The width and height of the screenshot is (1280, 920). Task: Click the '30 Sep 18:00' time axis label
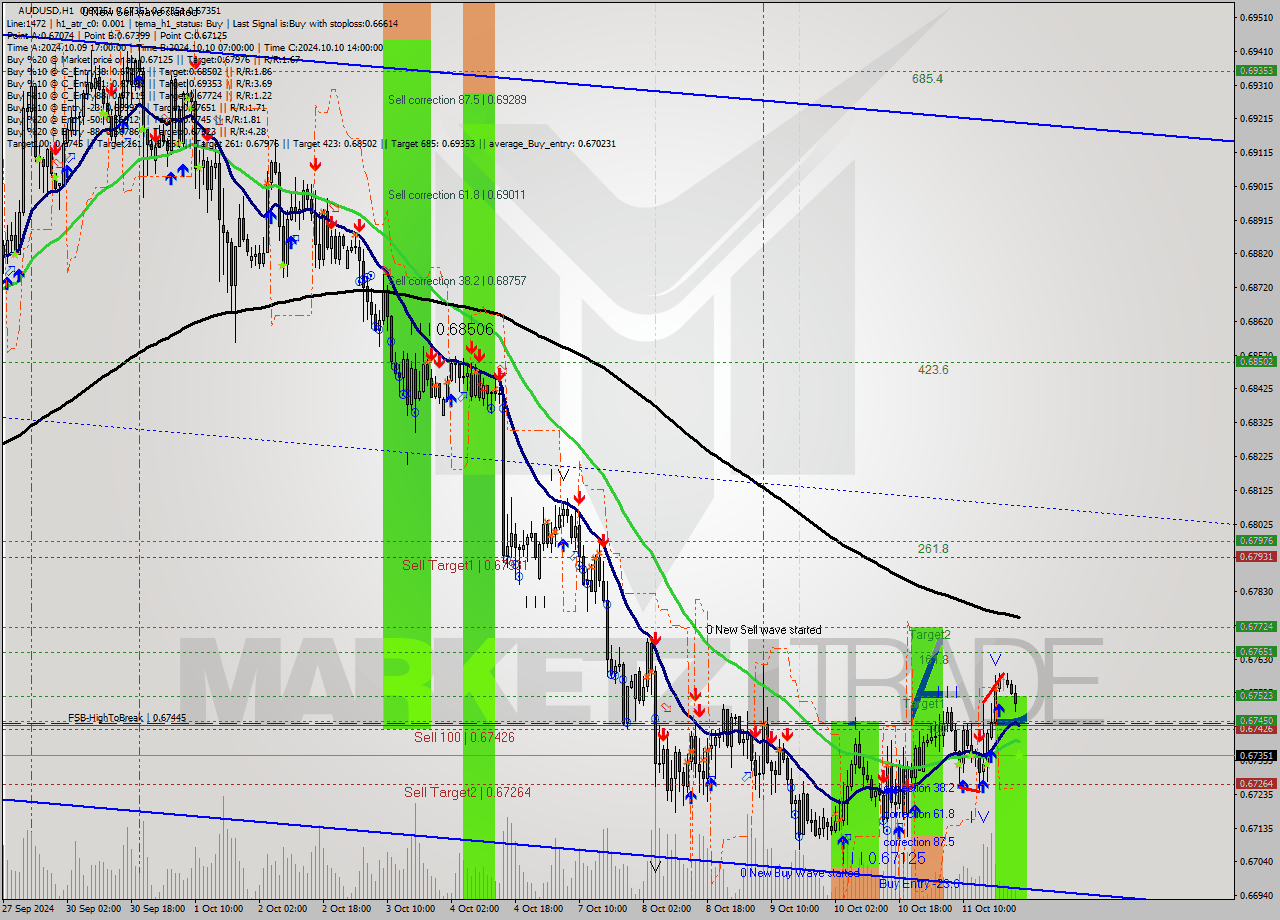(158, 909)
